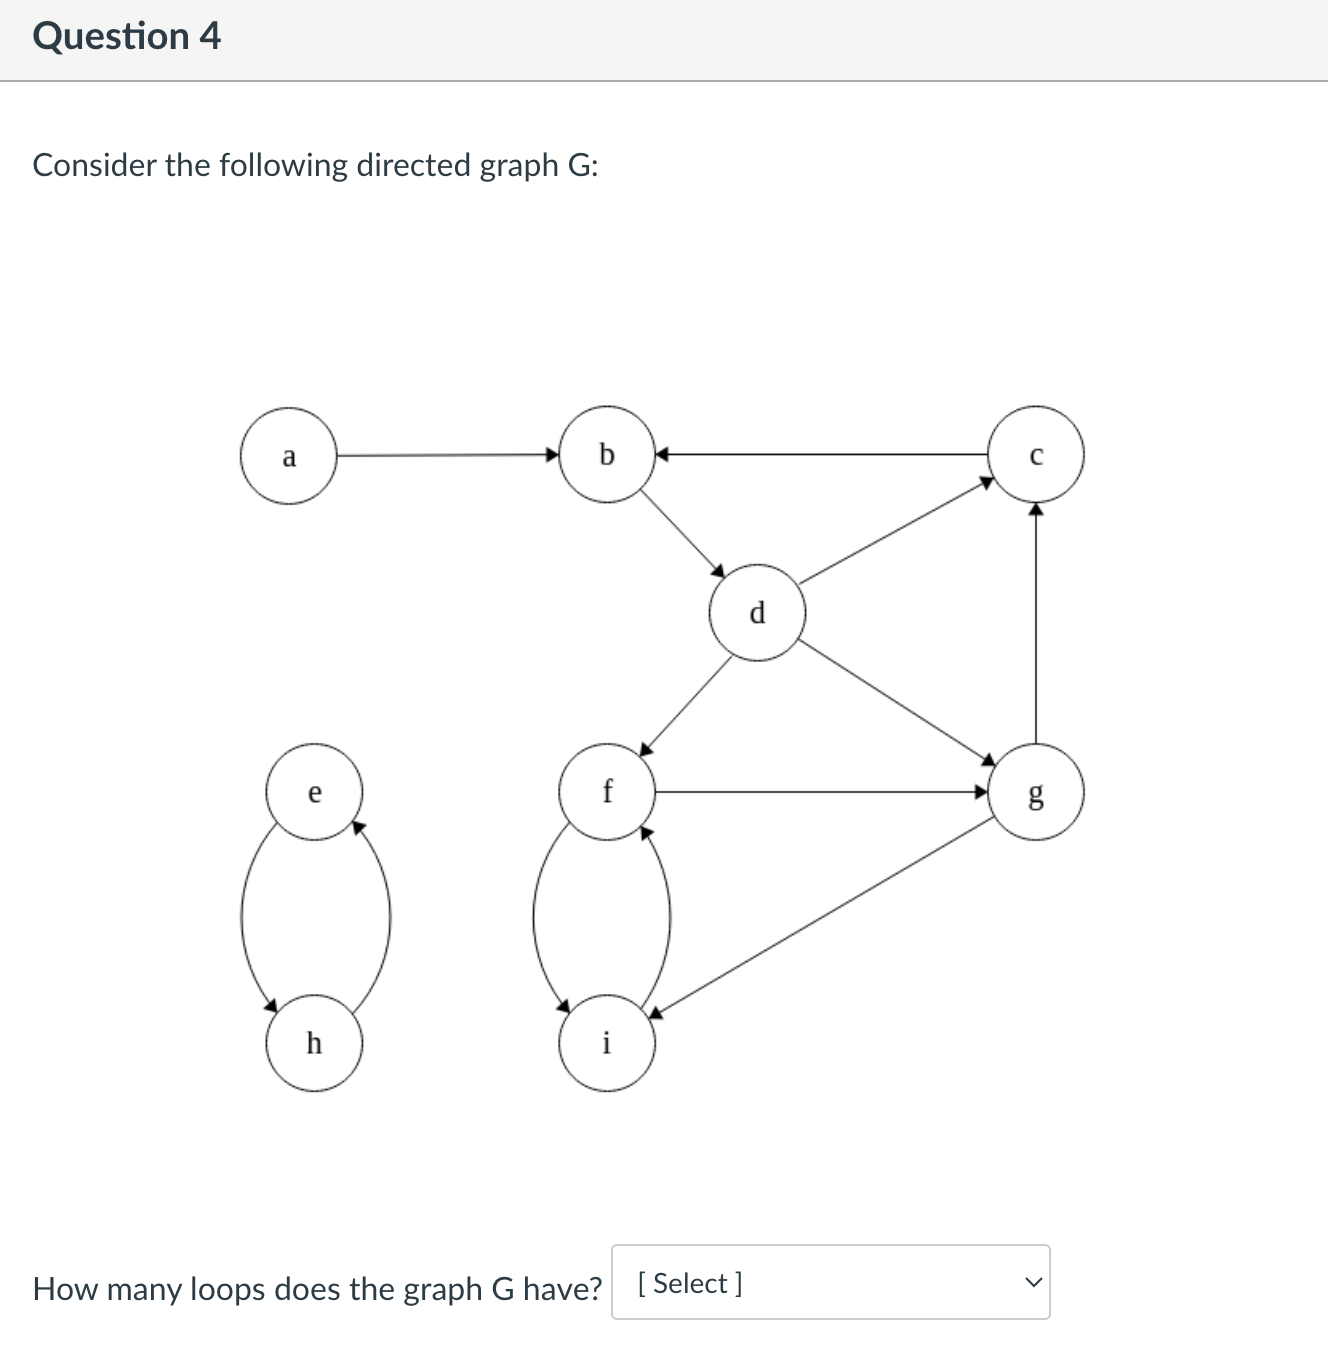The height and width of the screenshot is (1358, 1328).
Task: Click node e in the graph
Action: pyautogui.click(x=314, y=793)
